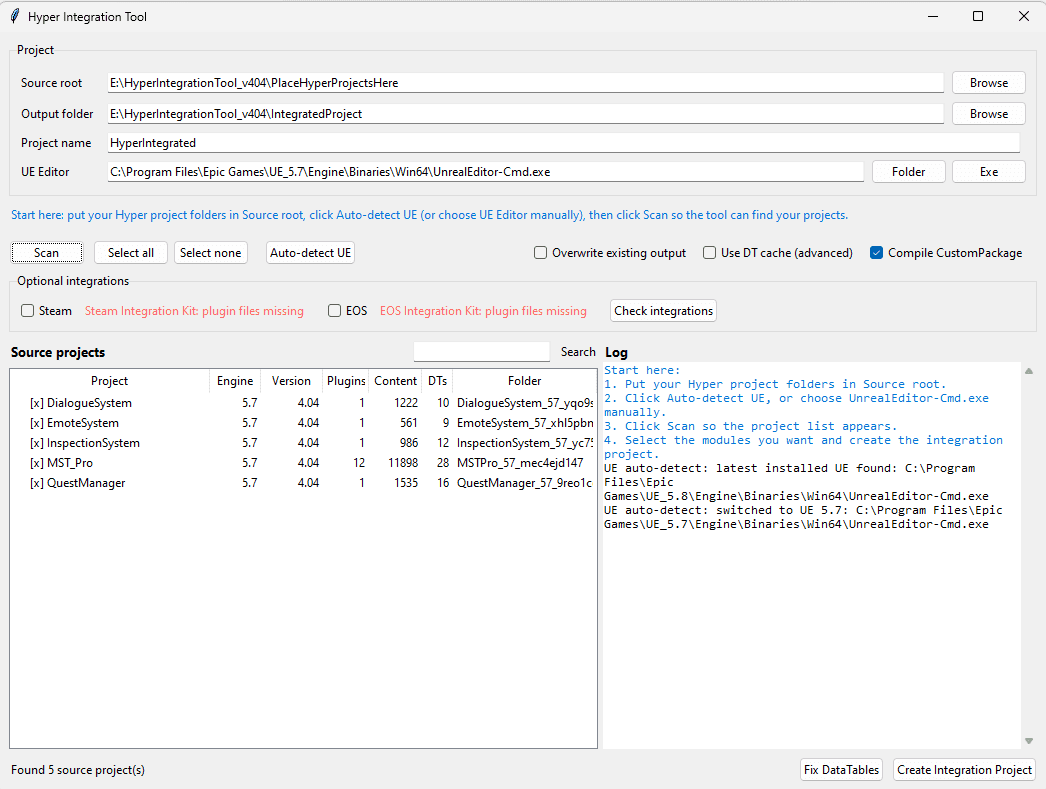The width and height of the screenshot is (1046, 789).
Task: Toggle the [x] QuestManager project row
Action: pyautogui.click(x=304, y=483)
